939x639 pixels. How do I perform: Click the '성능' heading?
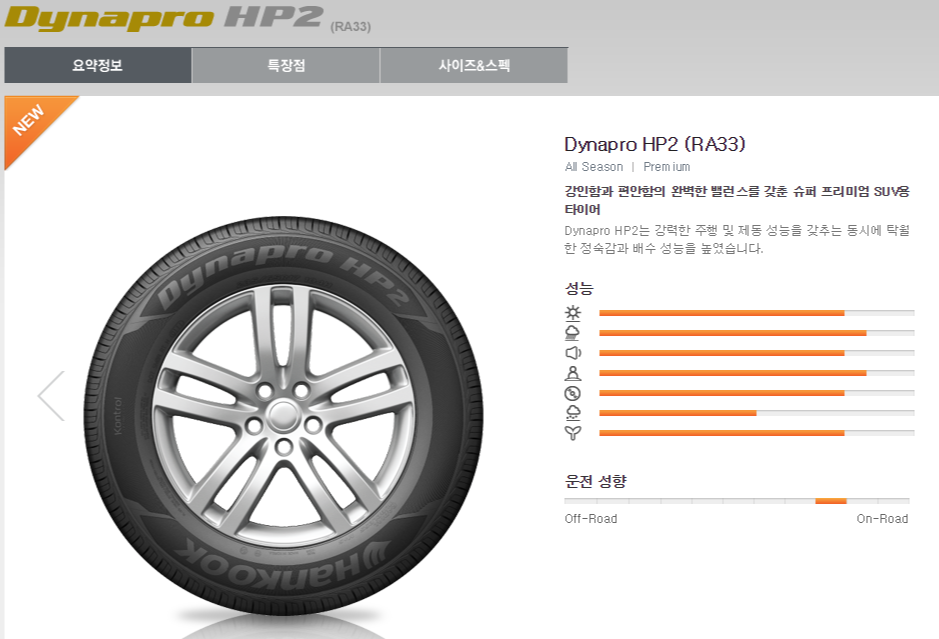[x=579, y=289]
